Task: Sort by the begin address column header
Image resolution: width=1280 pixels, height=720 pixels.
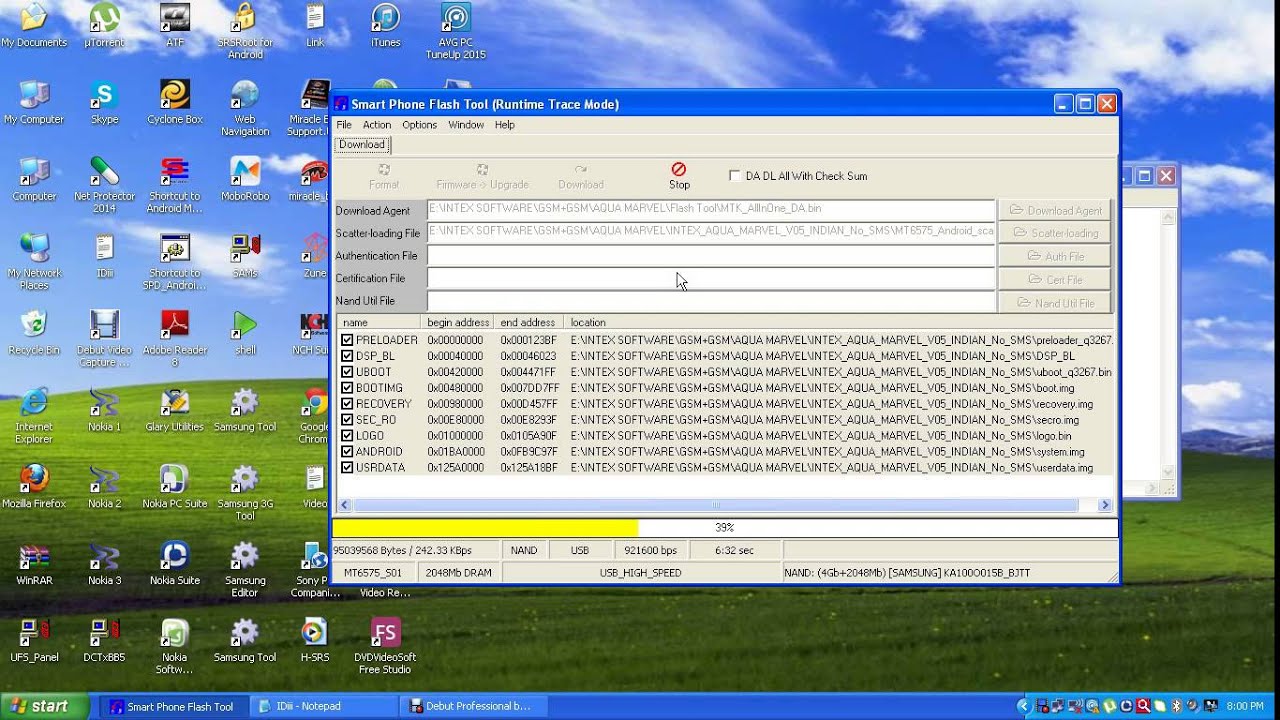Action: 459,322
